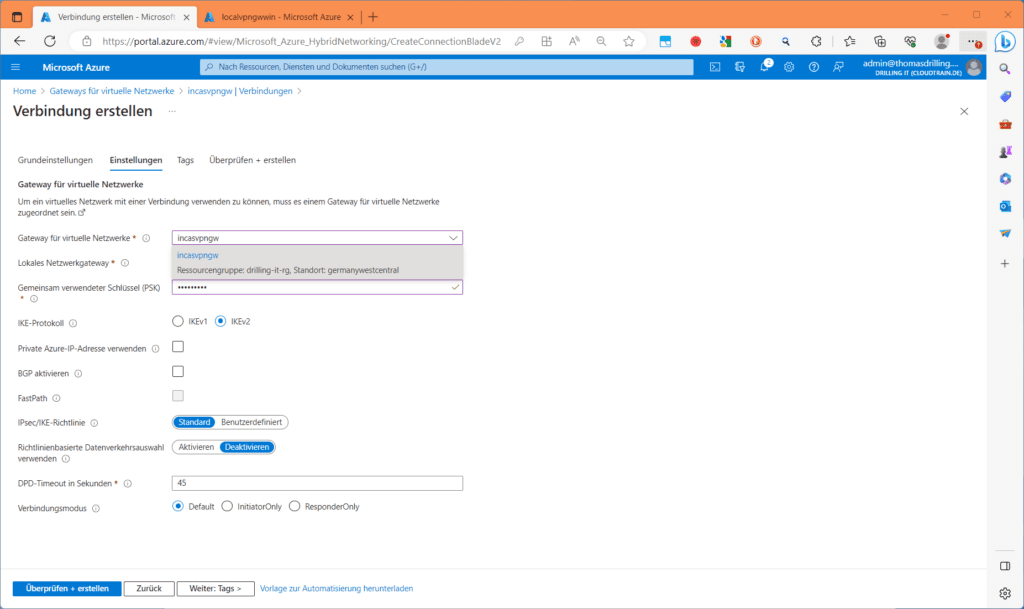1024x609 pixels.
Task: Open the browser favorites list icon
Action: 850,41
